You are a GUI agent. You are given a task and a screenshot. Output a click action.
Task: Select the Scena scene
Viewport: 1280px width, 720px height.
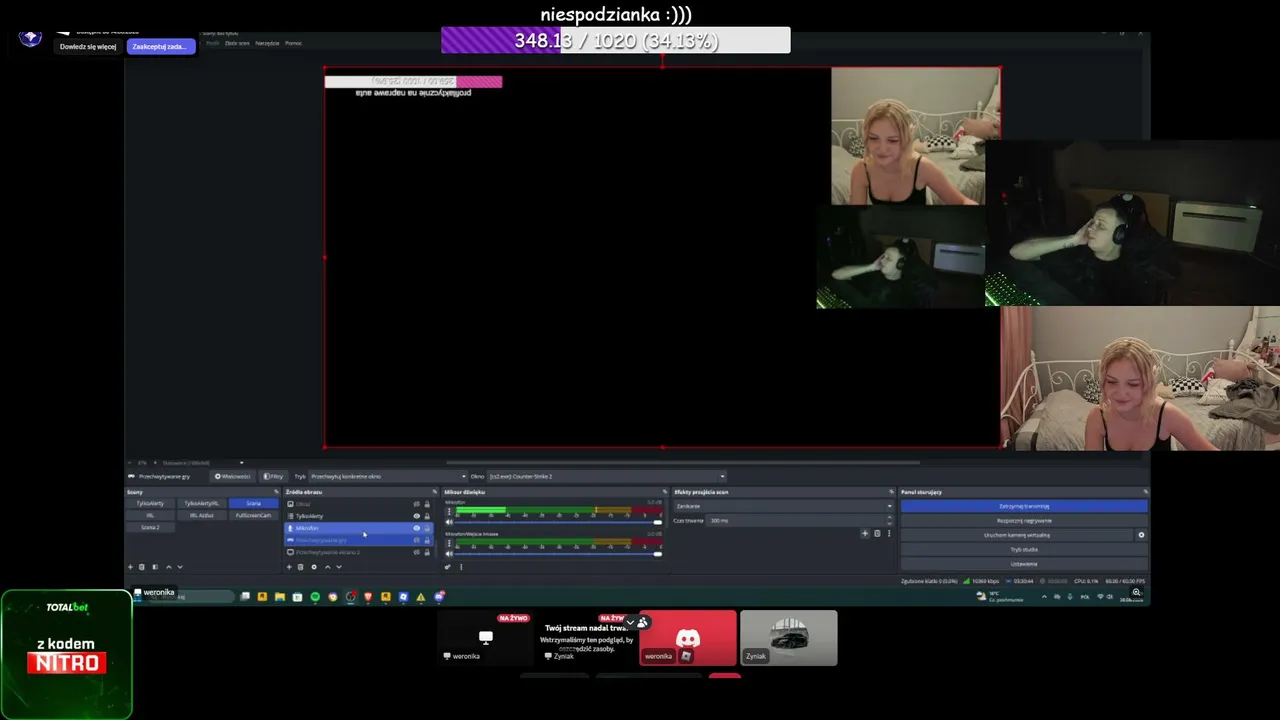(253, 503)
